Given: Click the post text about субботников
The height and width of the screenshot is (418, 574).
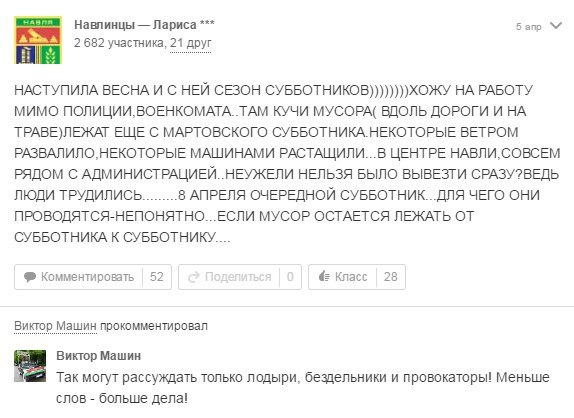Looking at the screenshot, I should point(287,164).
